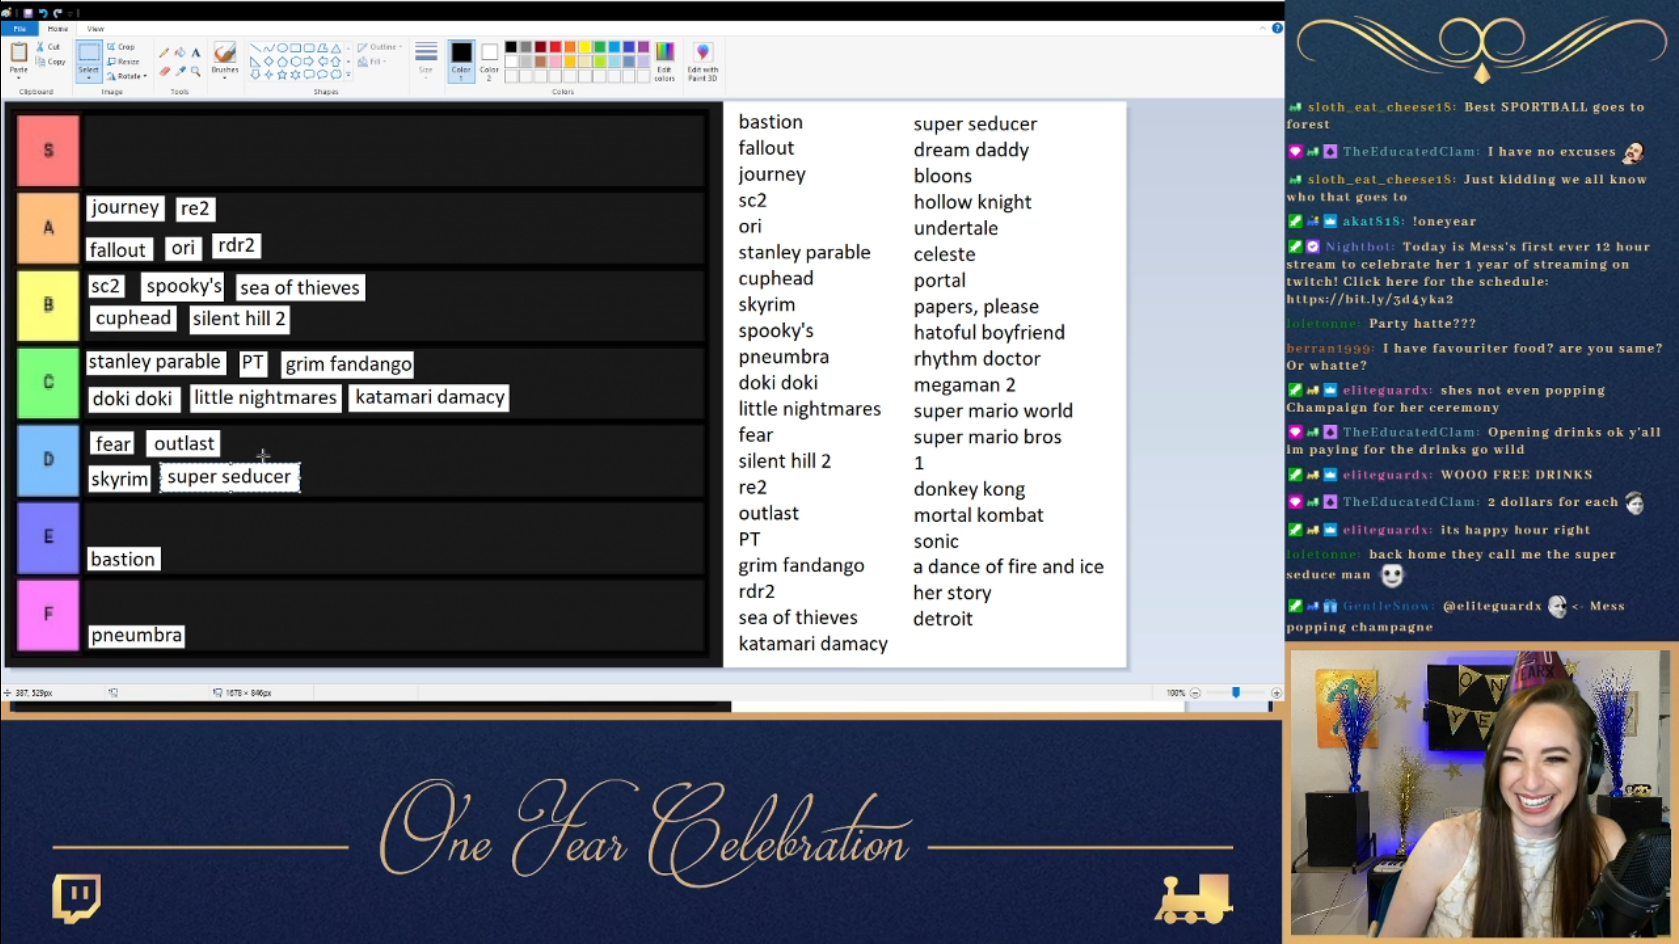The image size is (1679, 944).
Task: Expand the Shapes gallery
Action: click(348, 74)
